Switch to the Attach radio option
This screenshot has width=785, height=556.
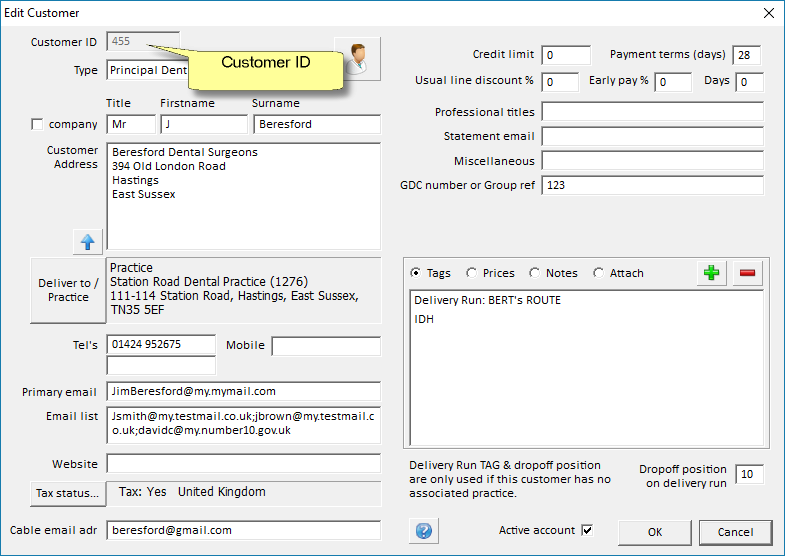pos(599,273)
